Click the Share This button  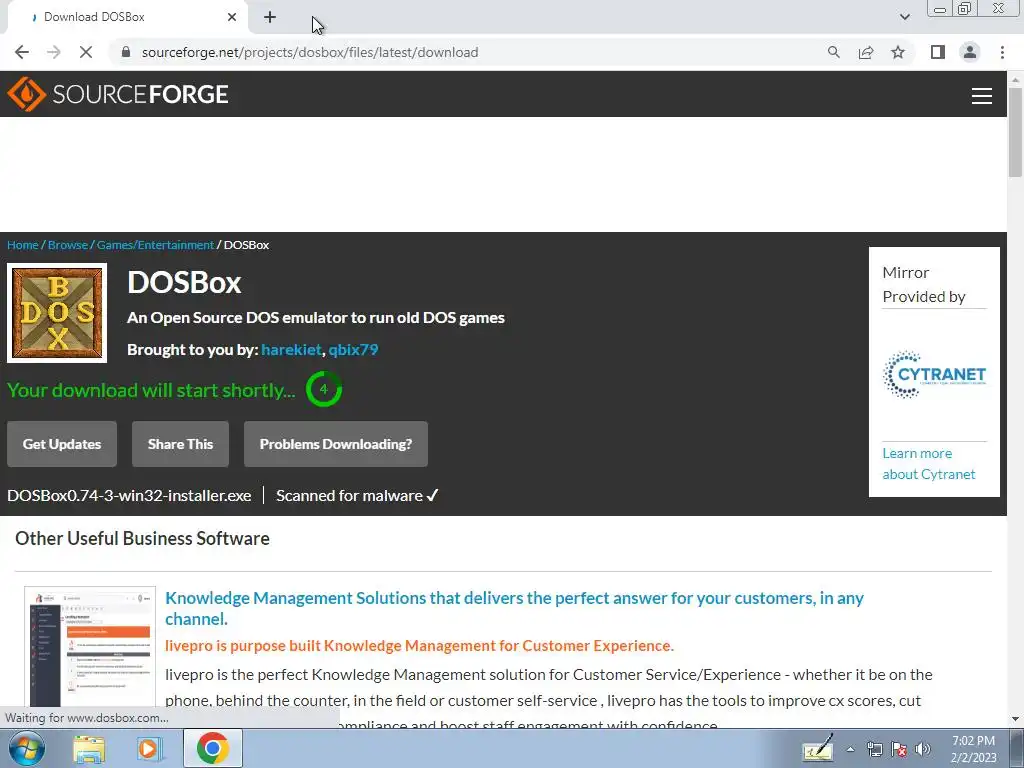point(180,444)
